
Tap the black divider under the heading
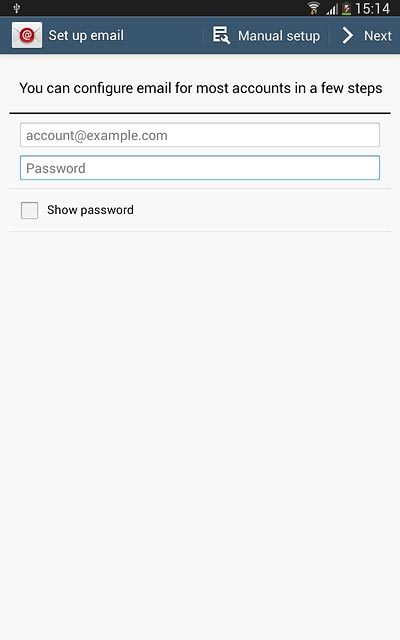click(x=200, y=113)
